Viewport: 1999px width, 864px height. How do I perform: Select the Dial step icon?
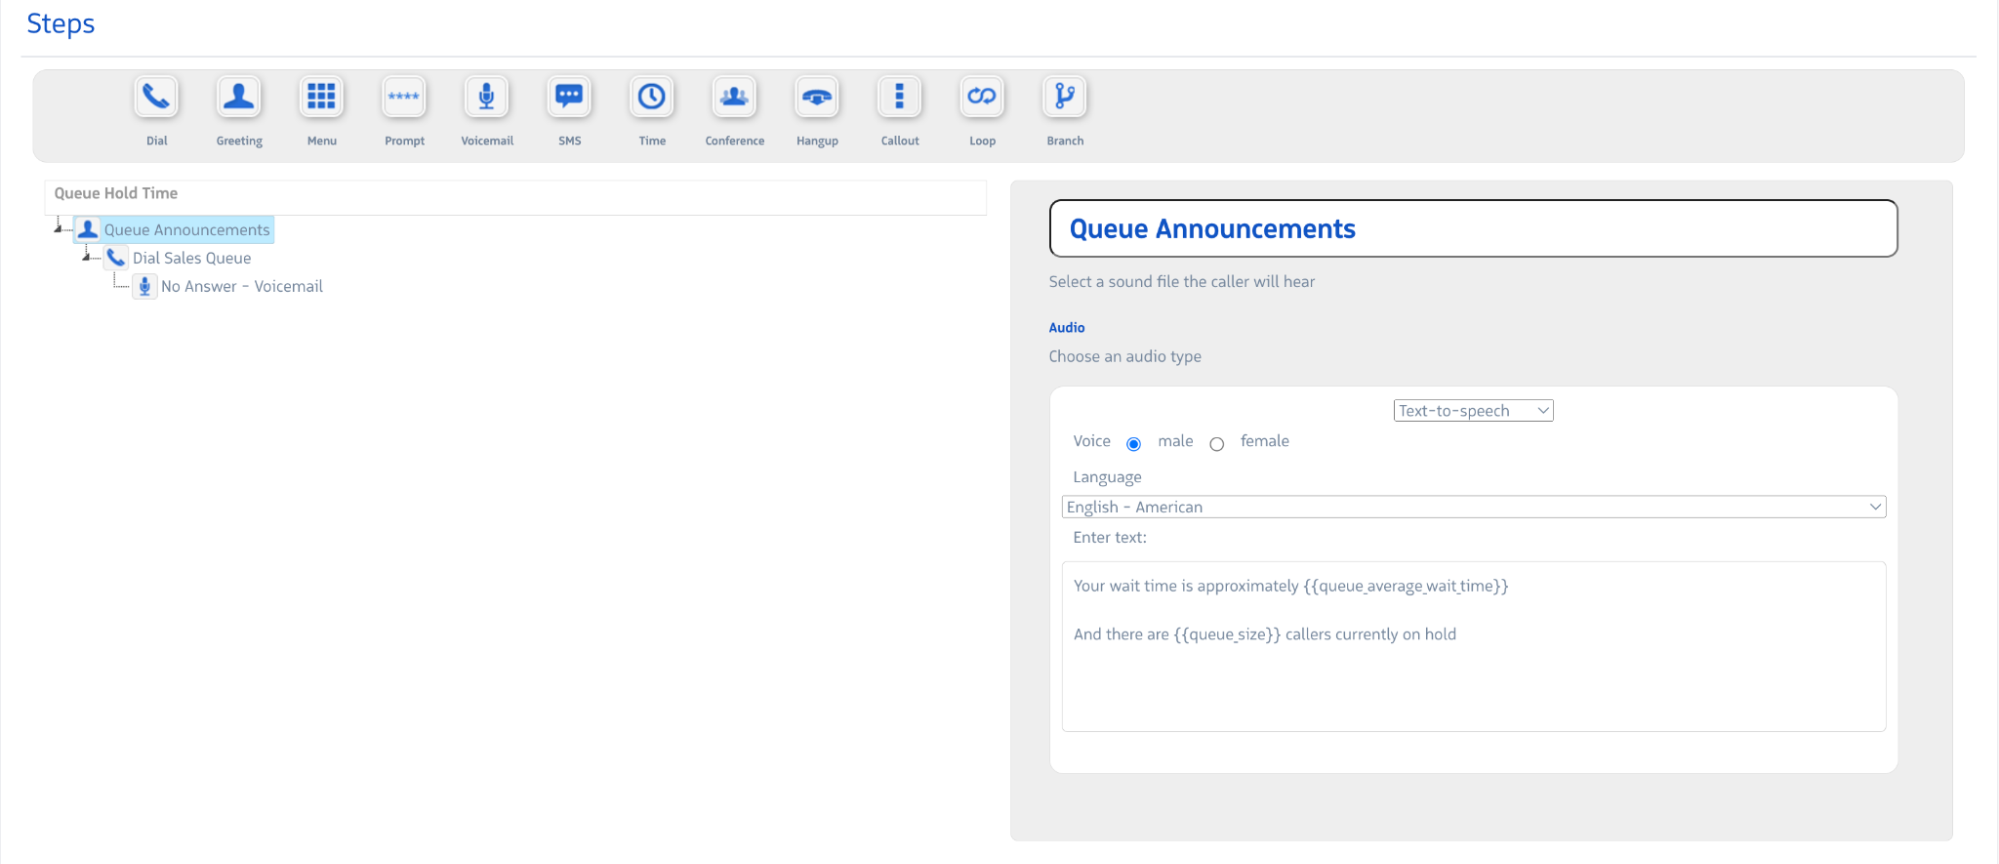click(156, 97)
